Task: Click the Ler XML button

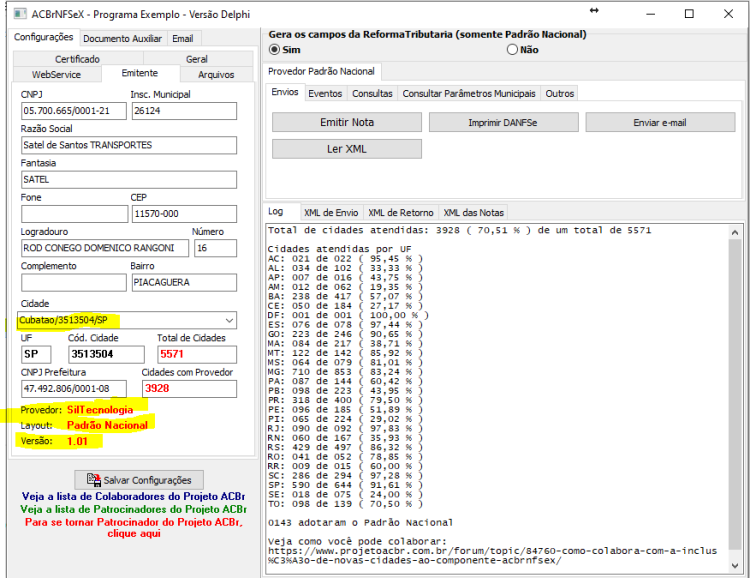Action: [347, 149]
